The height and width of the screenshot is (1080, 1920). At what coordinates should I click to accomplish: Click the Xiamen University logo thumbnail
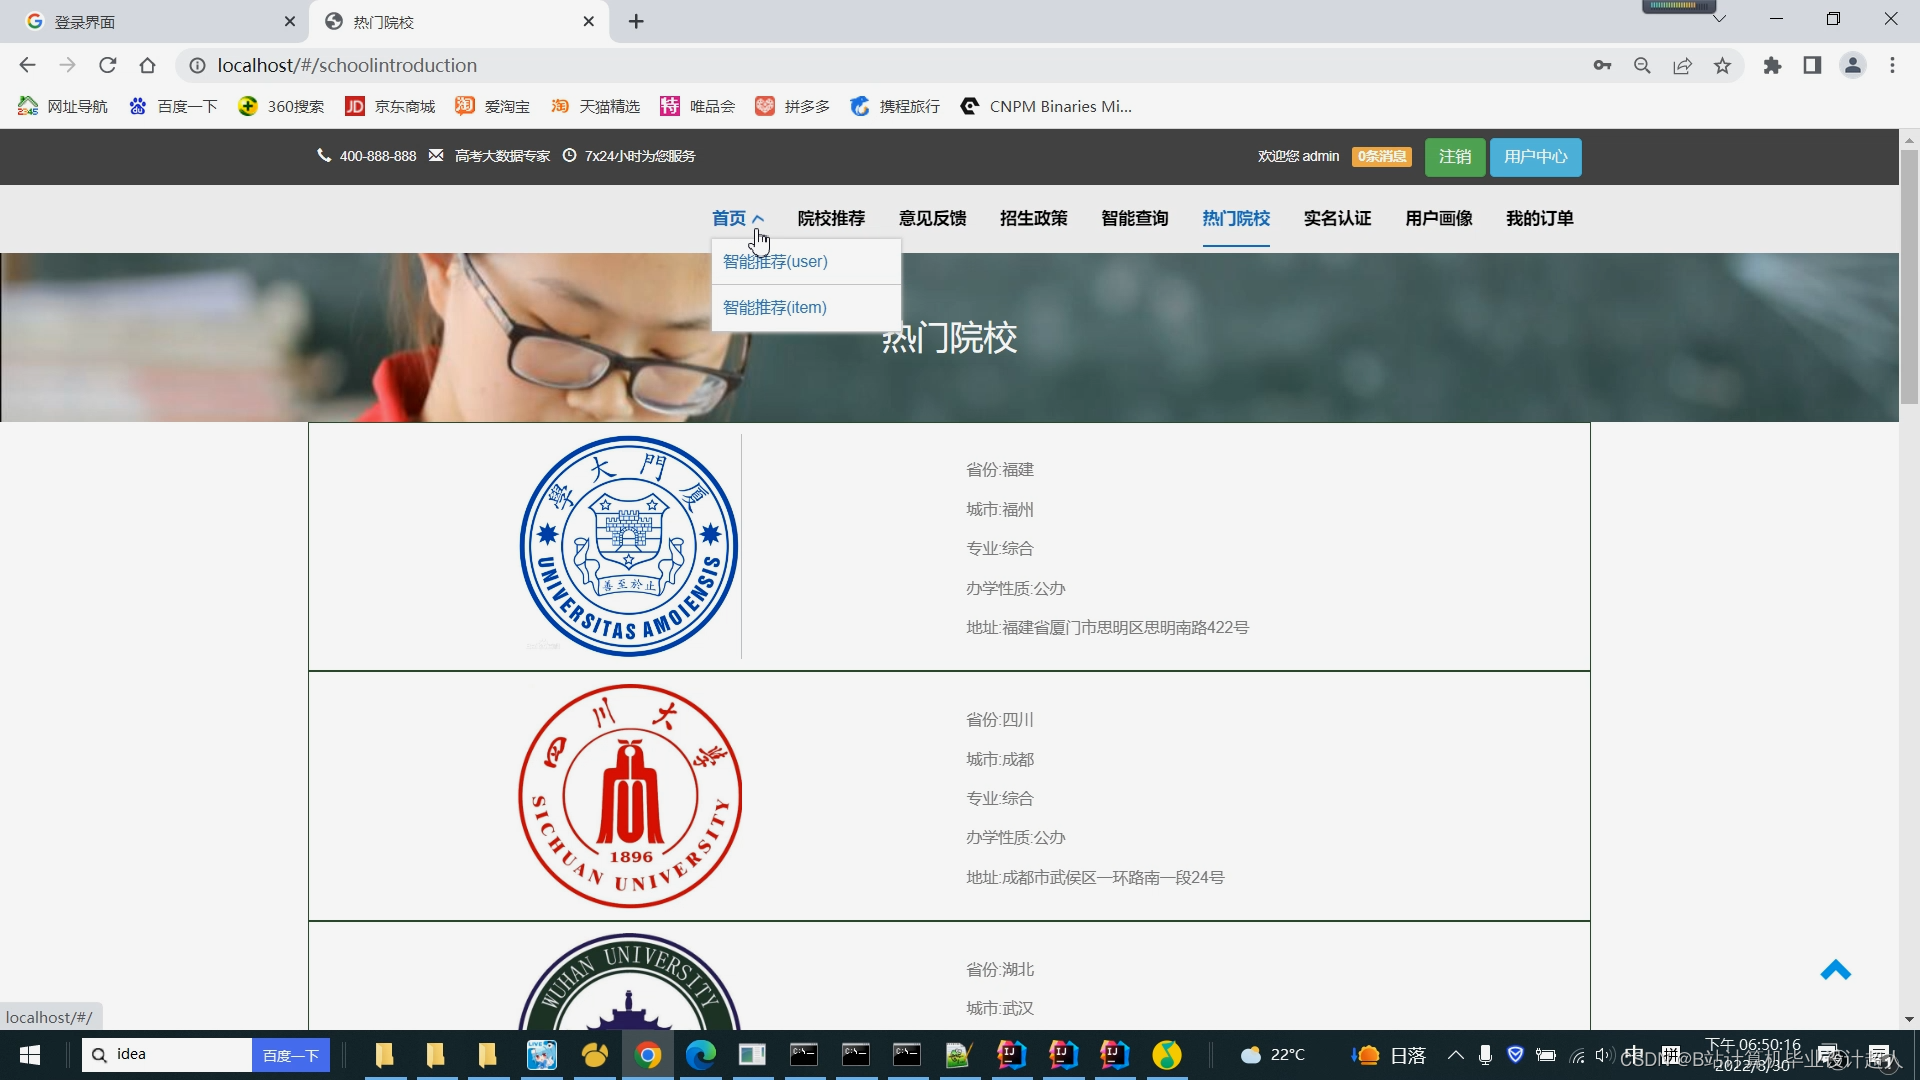coord(629,546)
